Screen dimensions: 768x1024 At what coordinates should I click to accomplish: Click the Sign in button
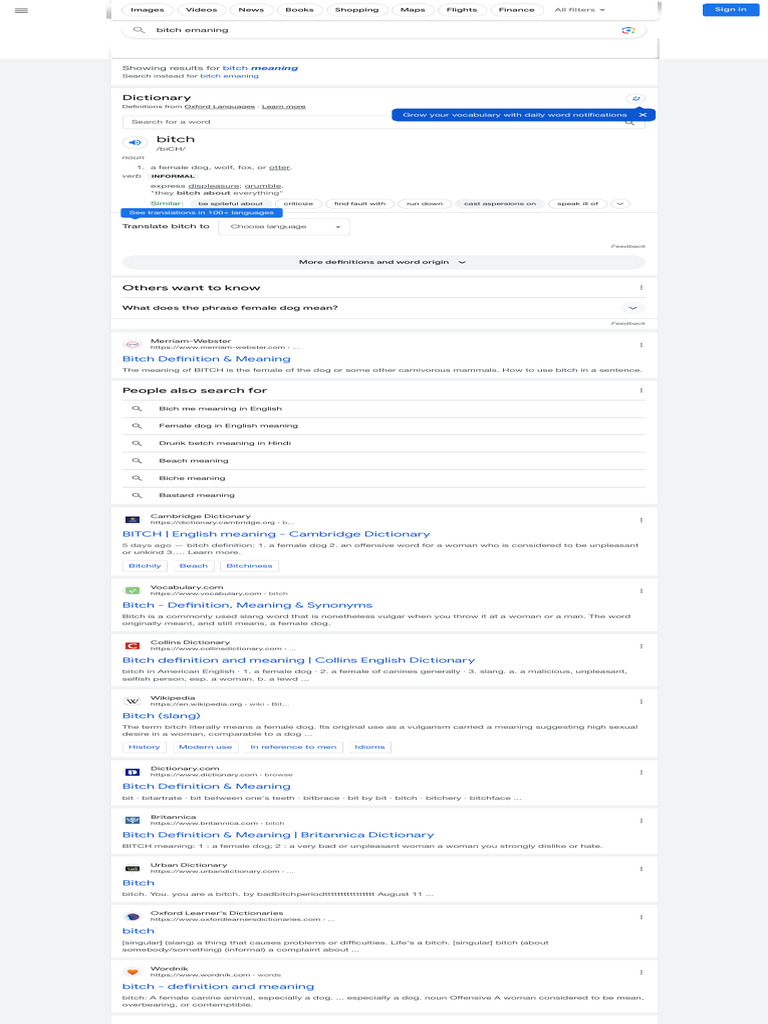(730, 10)
